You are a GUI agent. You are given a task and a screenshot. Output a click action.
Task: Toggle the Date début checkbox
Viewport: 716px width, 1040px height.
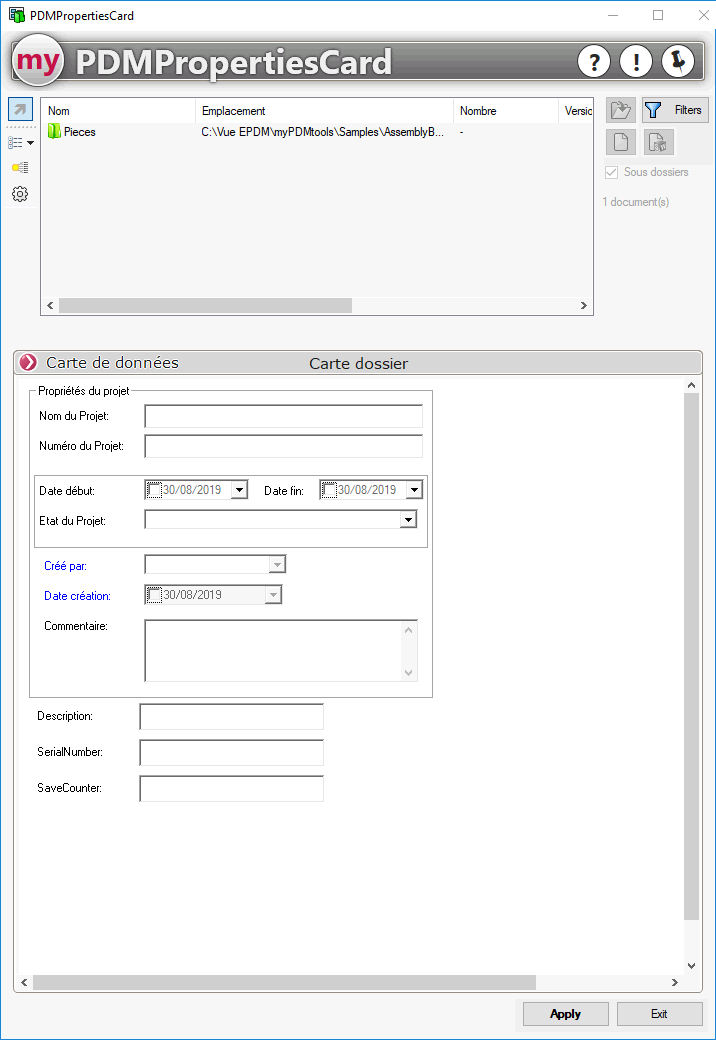click(154, 490)
